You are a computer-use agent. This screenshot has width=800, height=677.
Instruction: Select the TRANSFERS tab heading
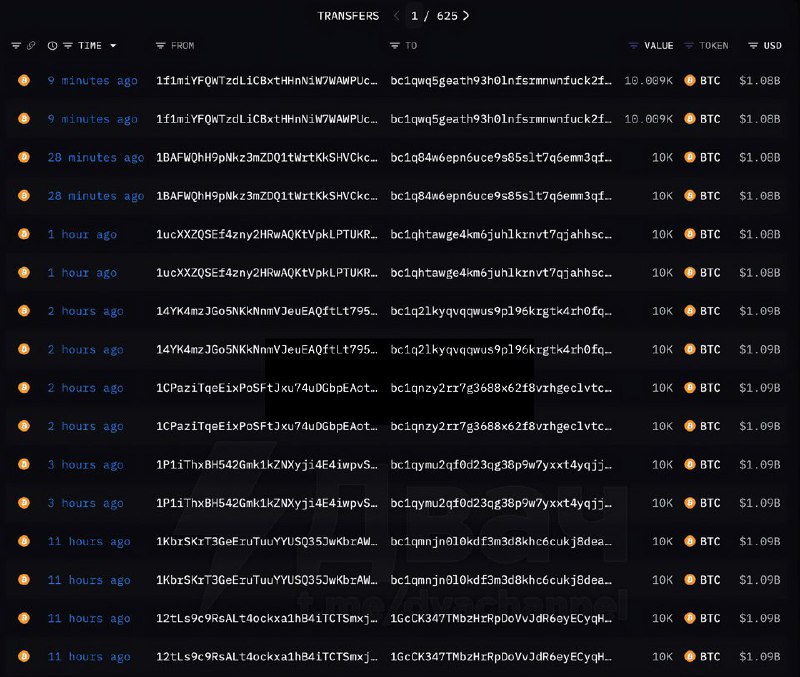pyautogui.click(x=348, y=16)
